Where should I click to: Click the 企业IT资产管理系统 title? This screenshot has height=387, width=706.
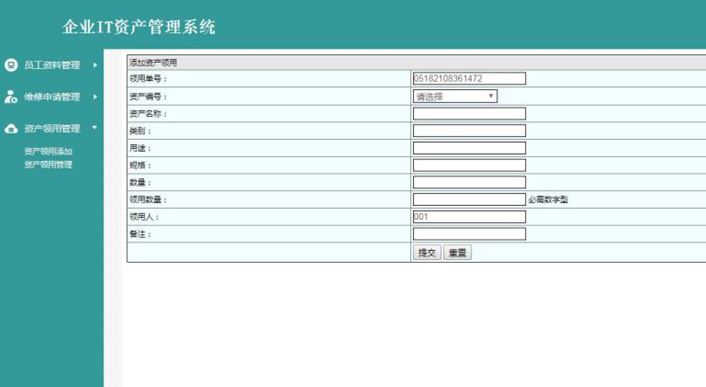[139, 27]
